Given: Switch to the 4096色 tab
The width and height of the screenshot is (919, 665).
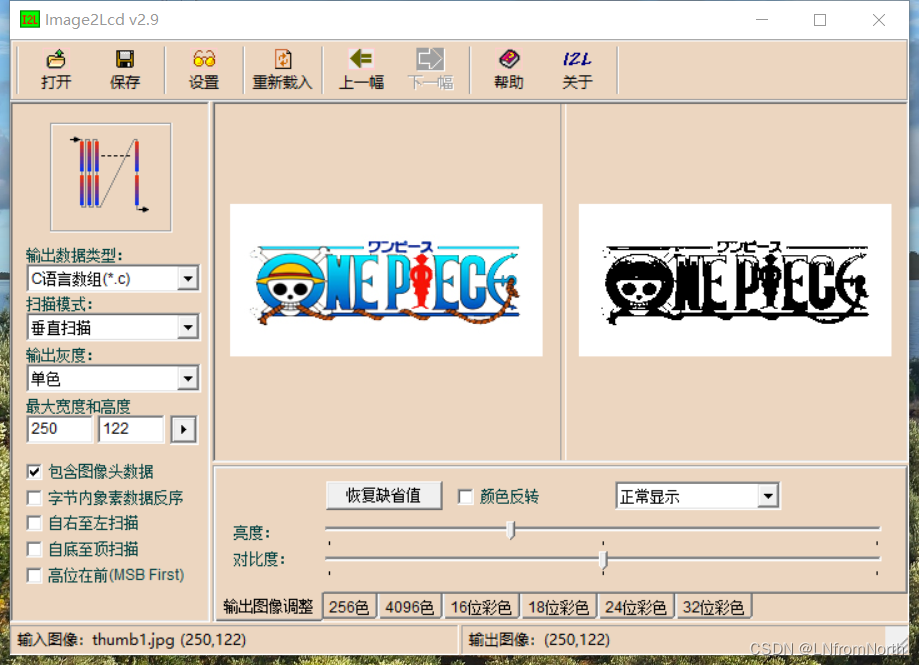Looking at the screenshot, I should point(410,607).
